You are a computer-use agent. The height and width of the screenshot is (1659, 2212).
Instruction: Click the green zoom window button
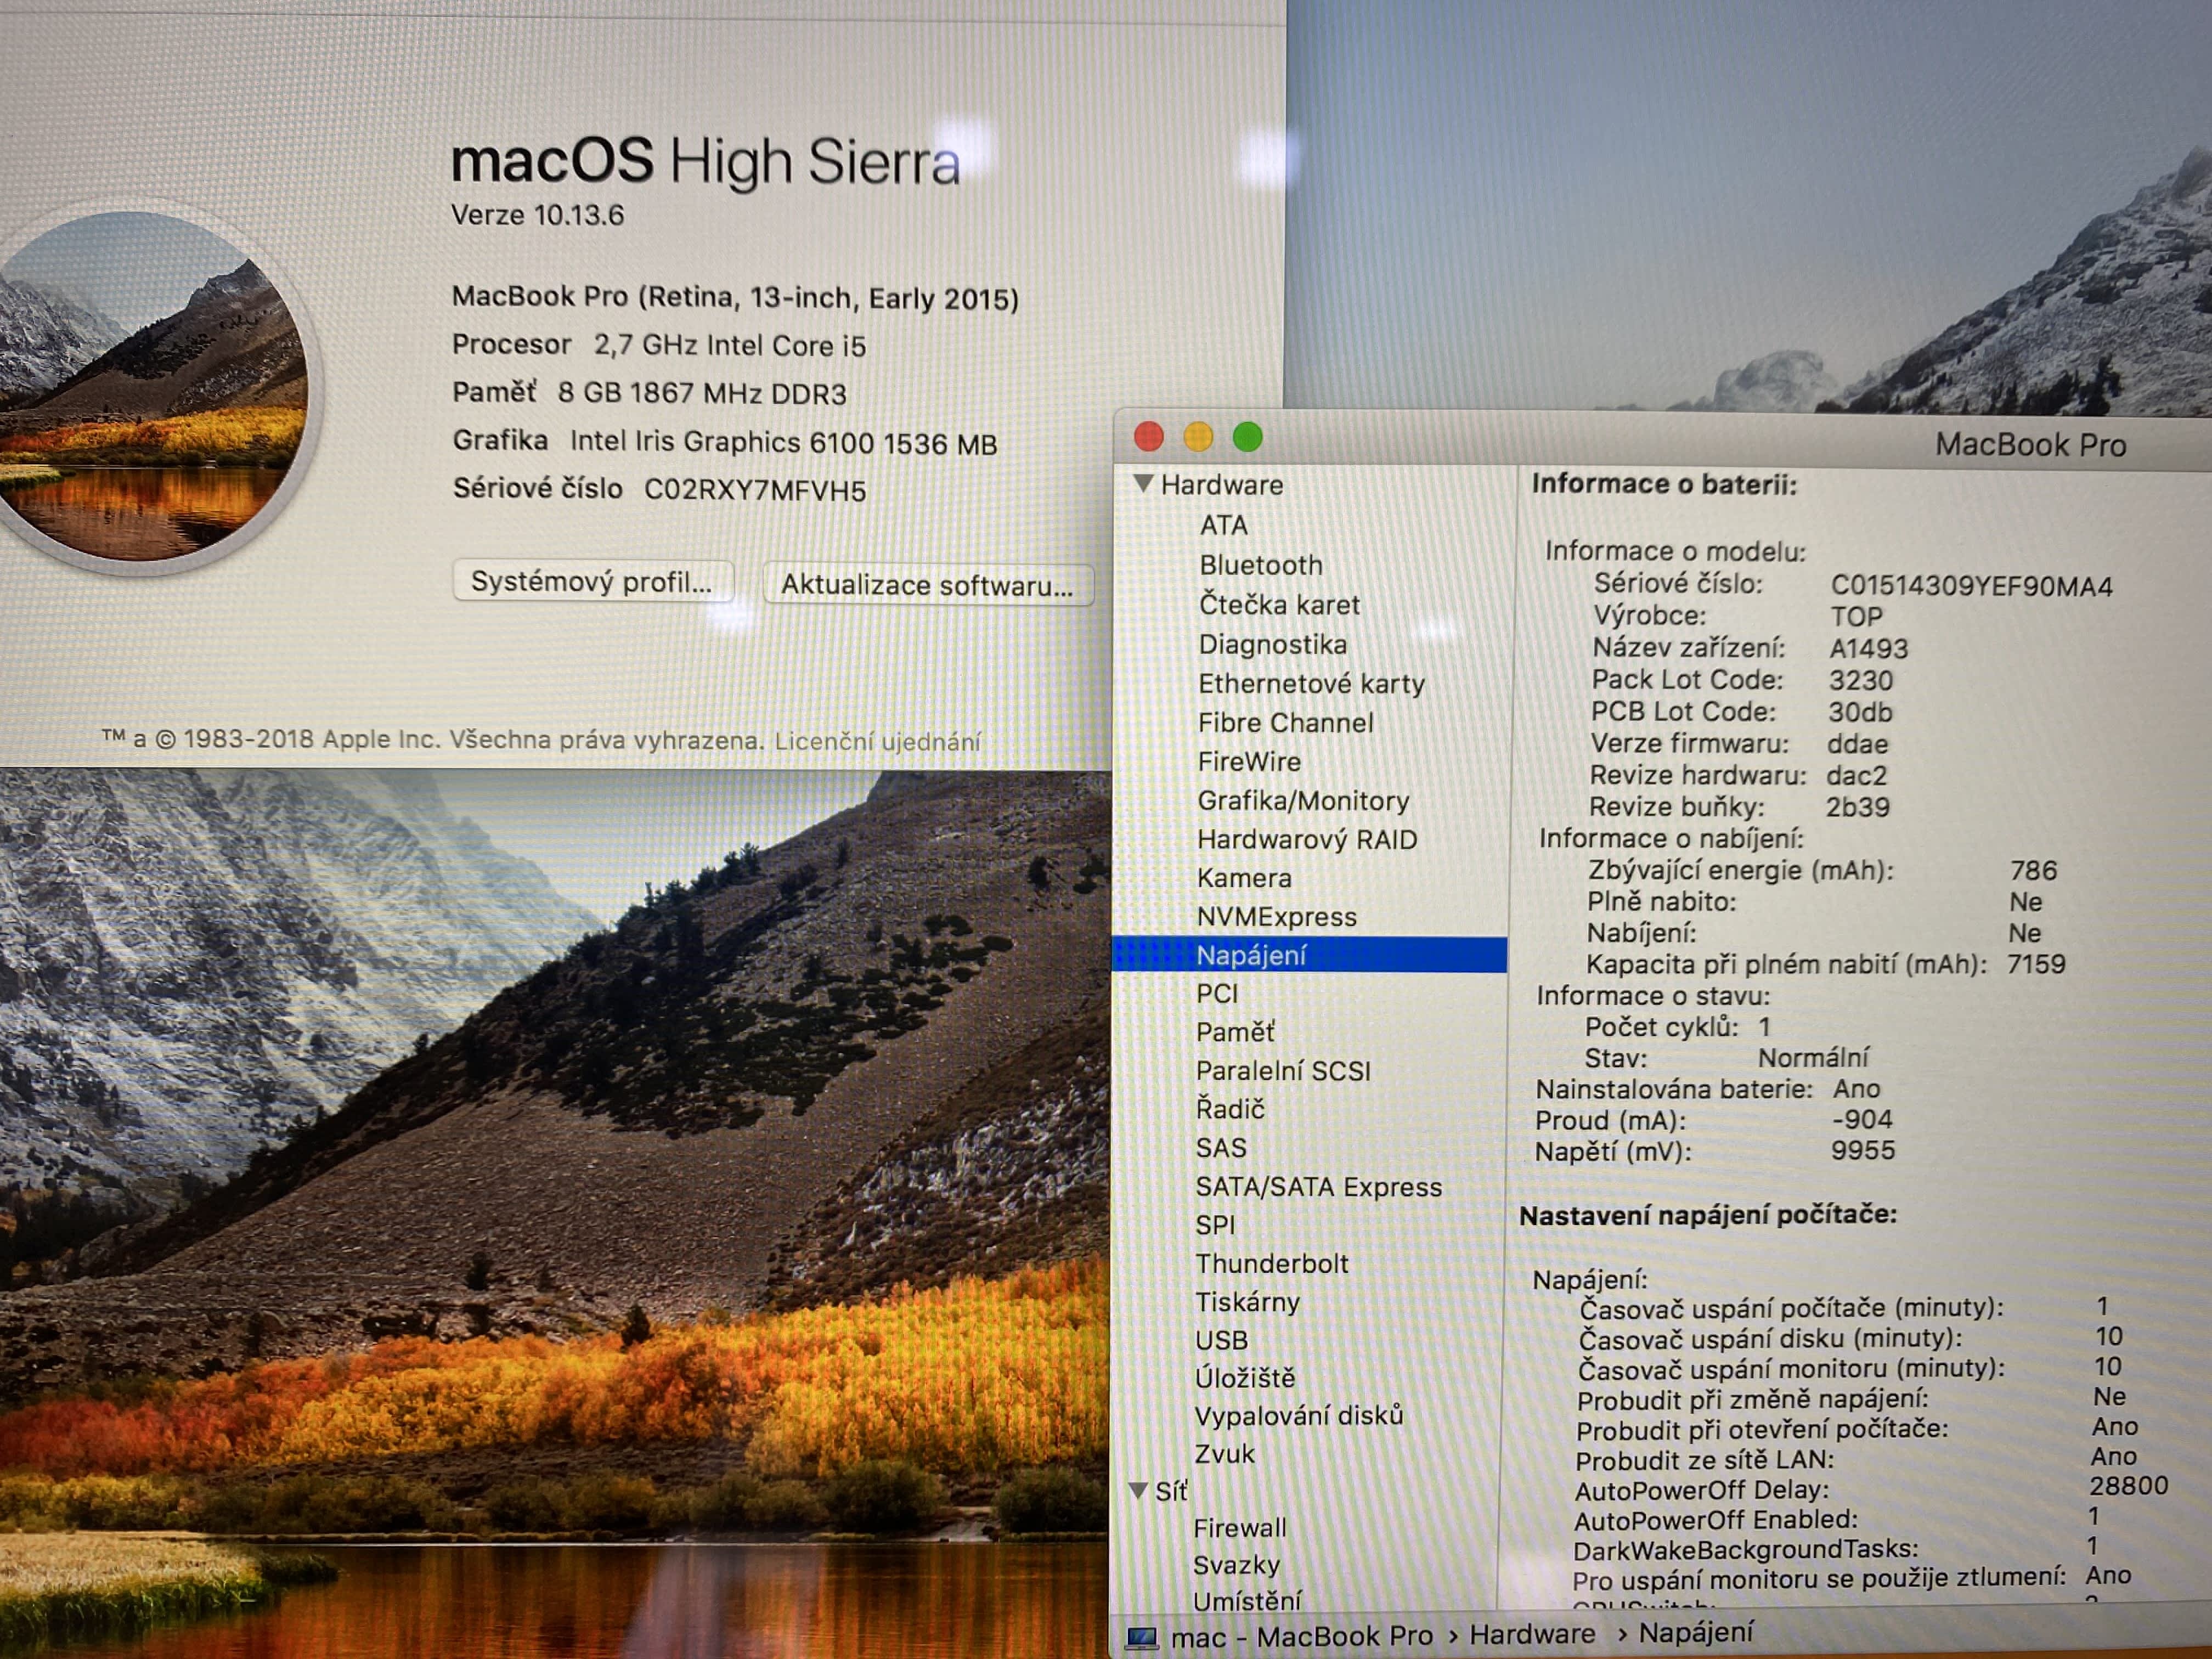coord(1247,437)
